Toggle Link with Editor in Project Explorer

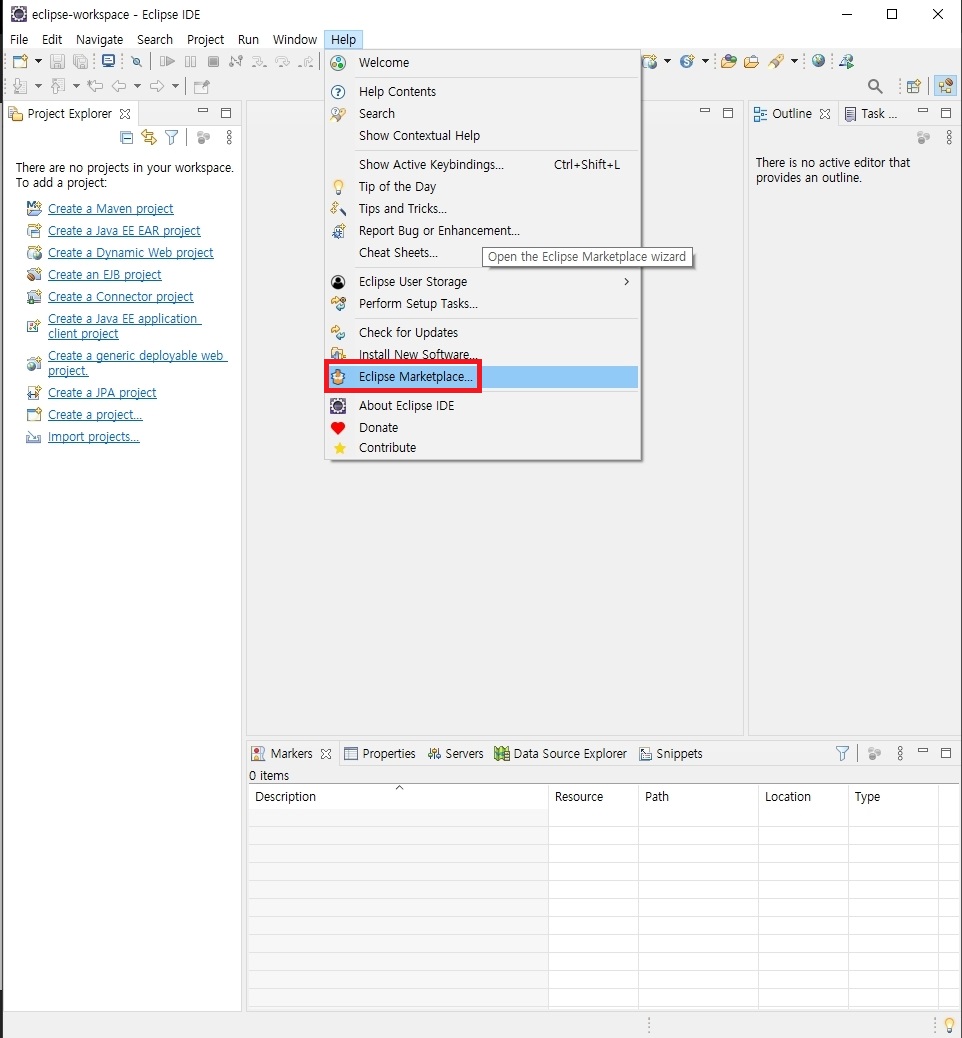click(149, 138)
